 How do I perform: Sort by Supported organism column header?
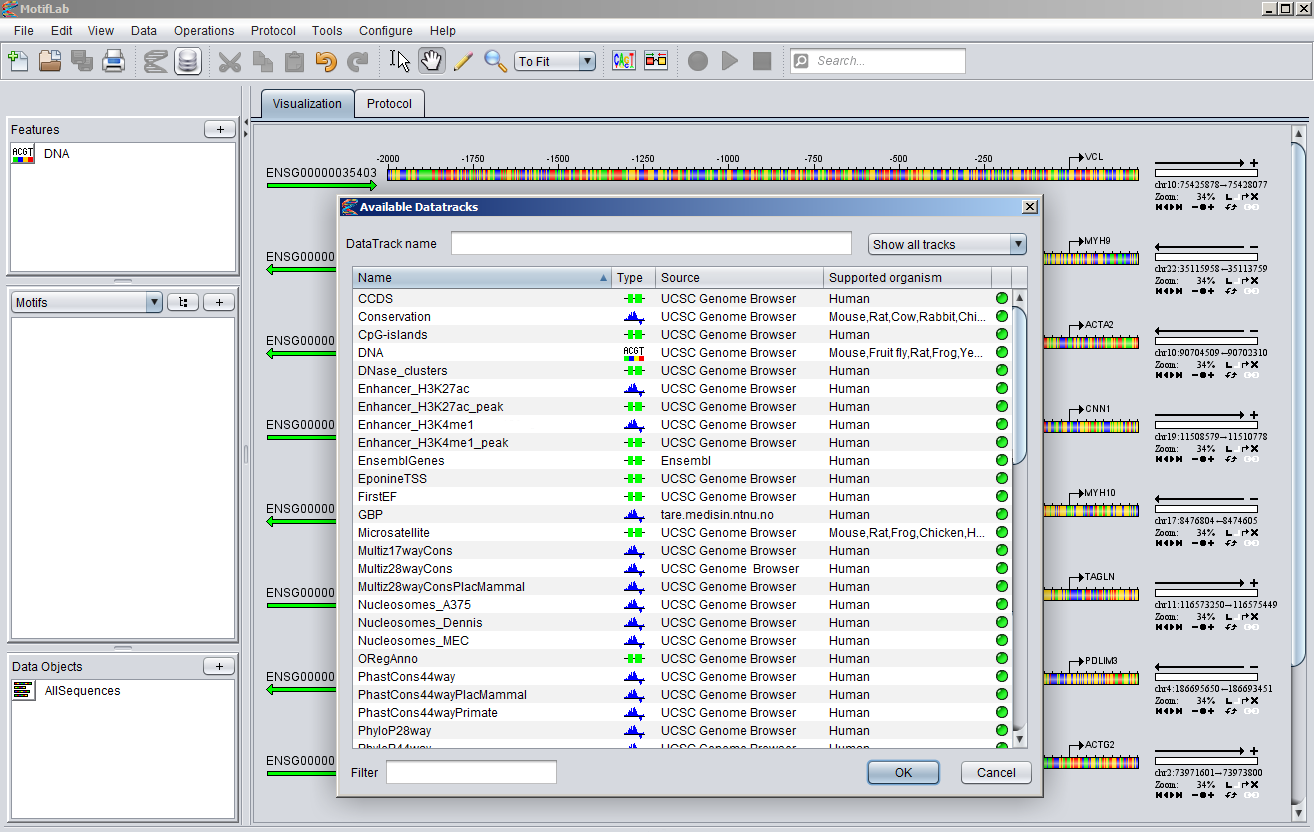pyautogui.click(x=908, y=277)
